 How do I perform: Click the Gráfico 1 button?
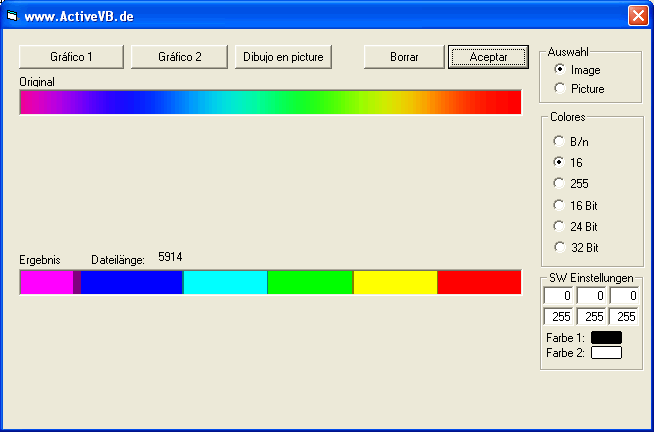click(71, 57)
